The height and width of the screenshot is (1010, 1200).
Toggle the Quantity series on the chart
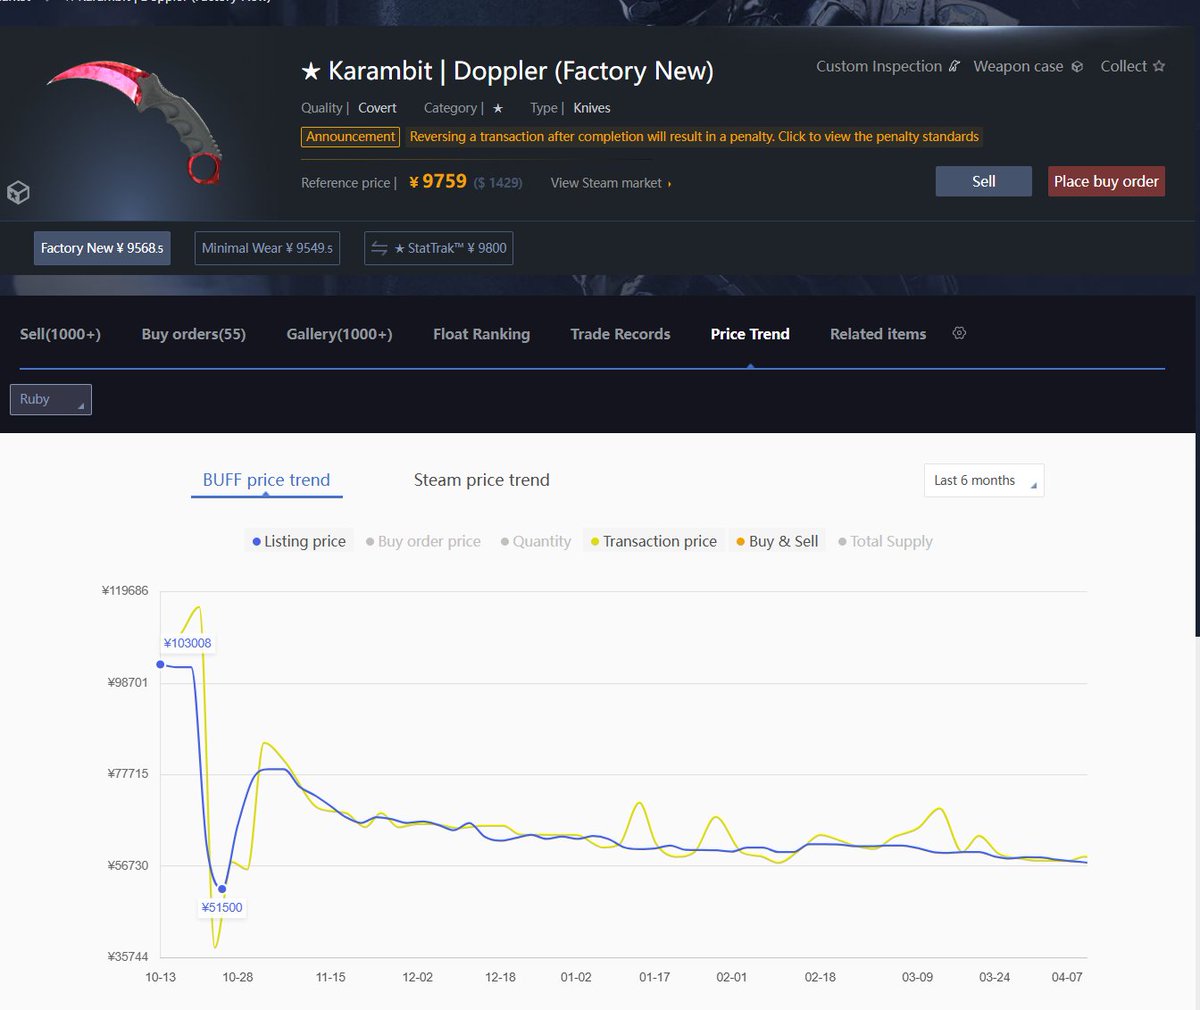(x=535, y=541)
